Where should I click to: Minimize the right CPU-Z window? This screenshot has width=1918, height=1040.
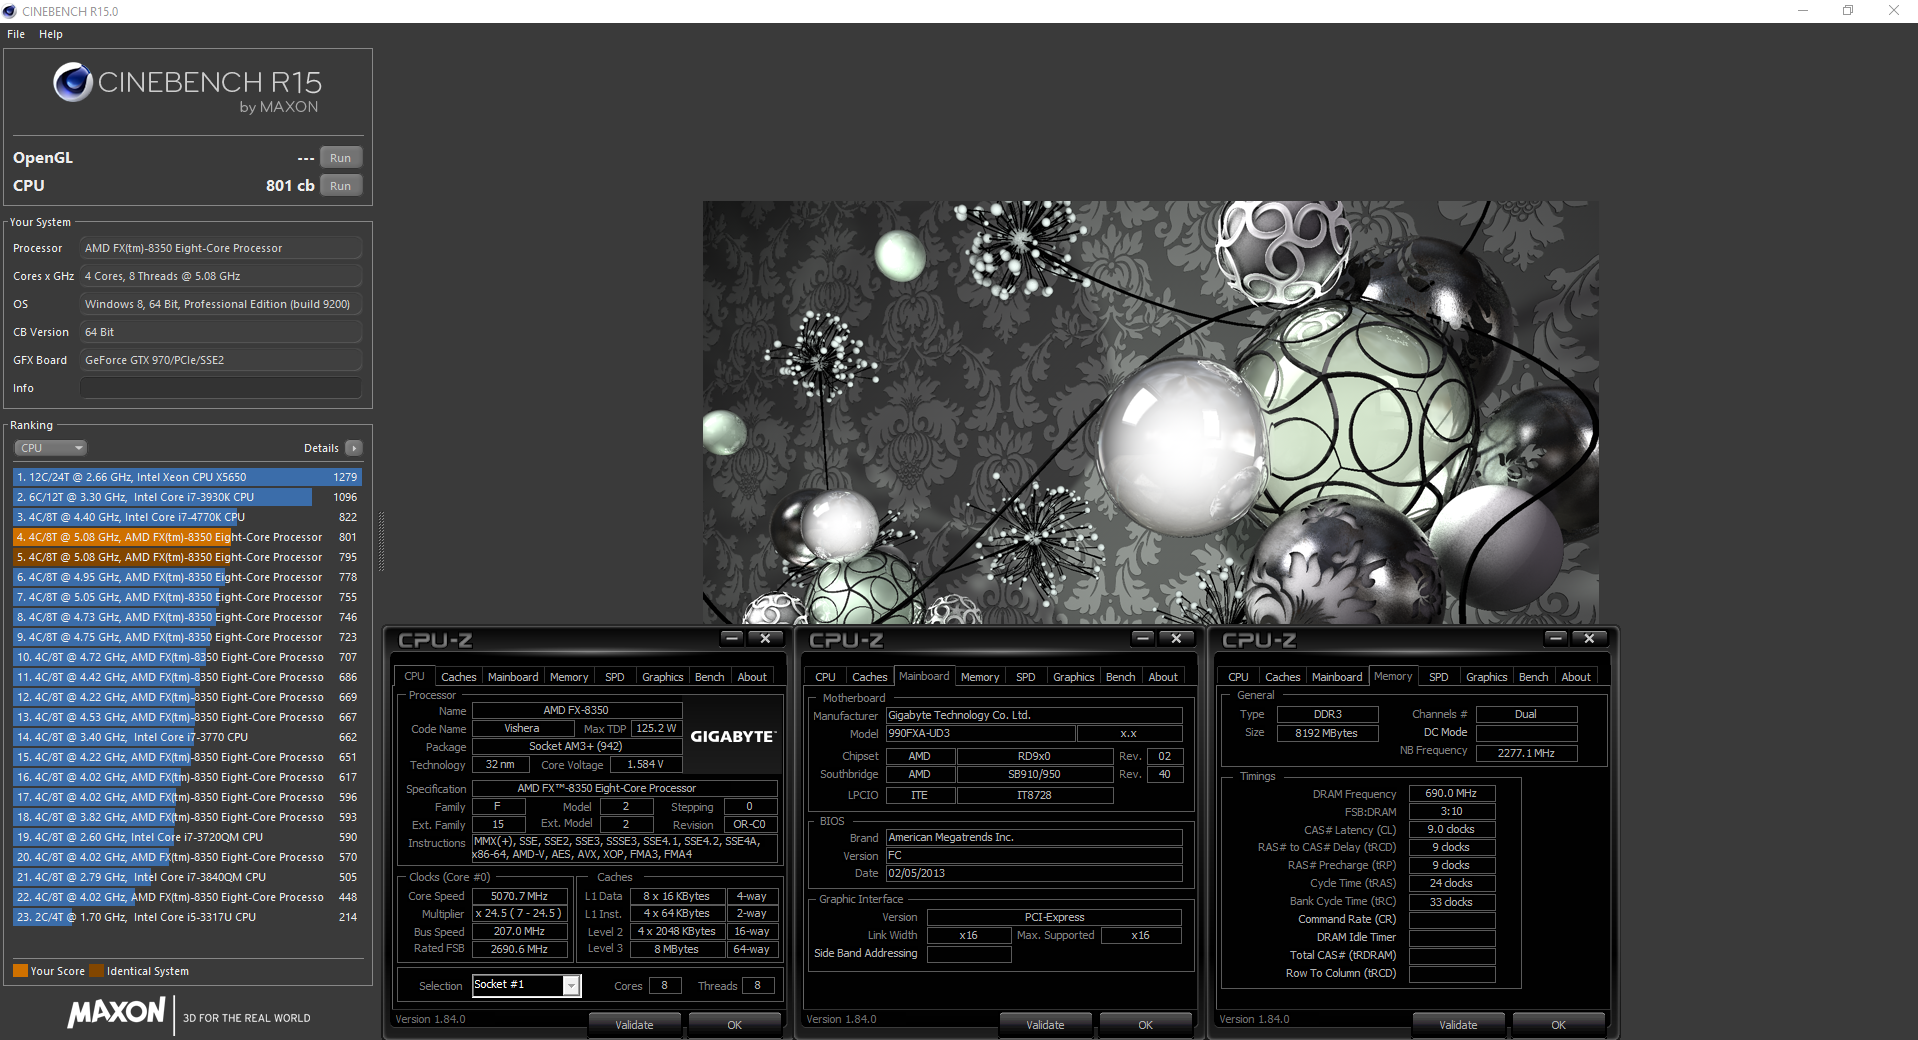pyautogui.click(x=1556, y=638)
